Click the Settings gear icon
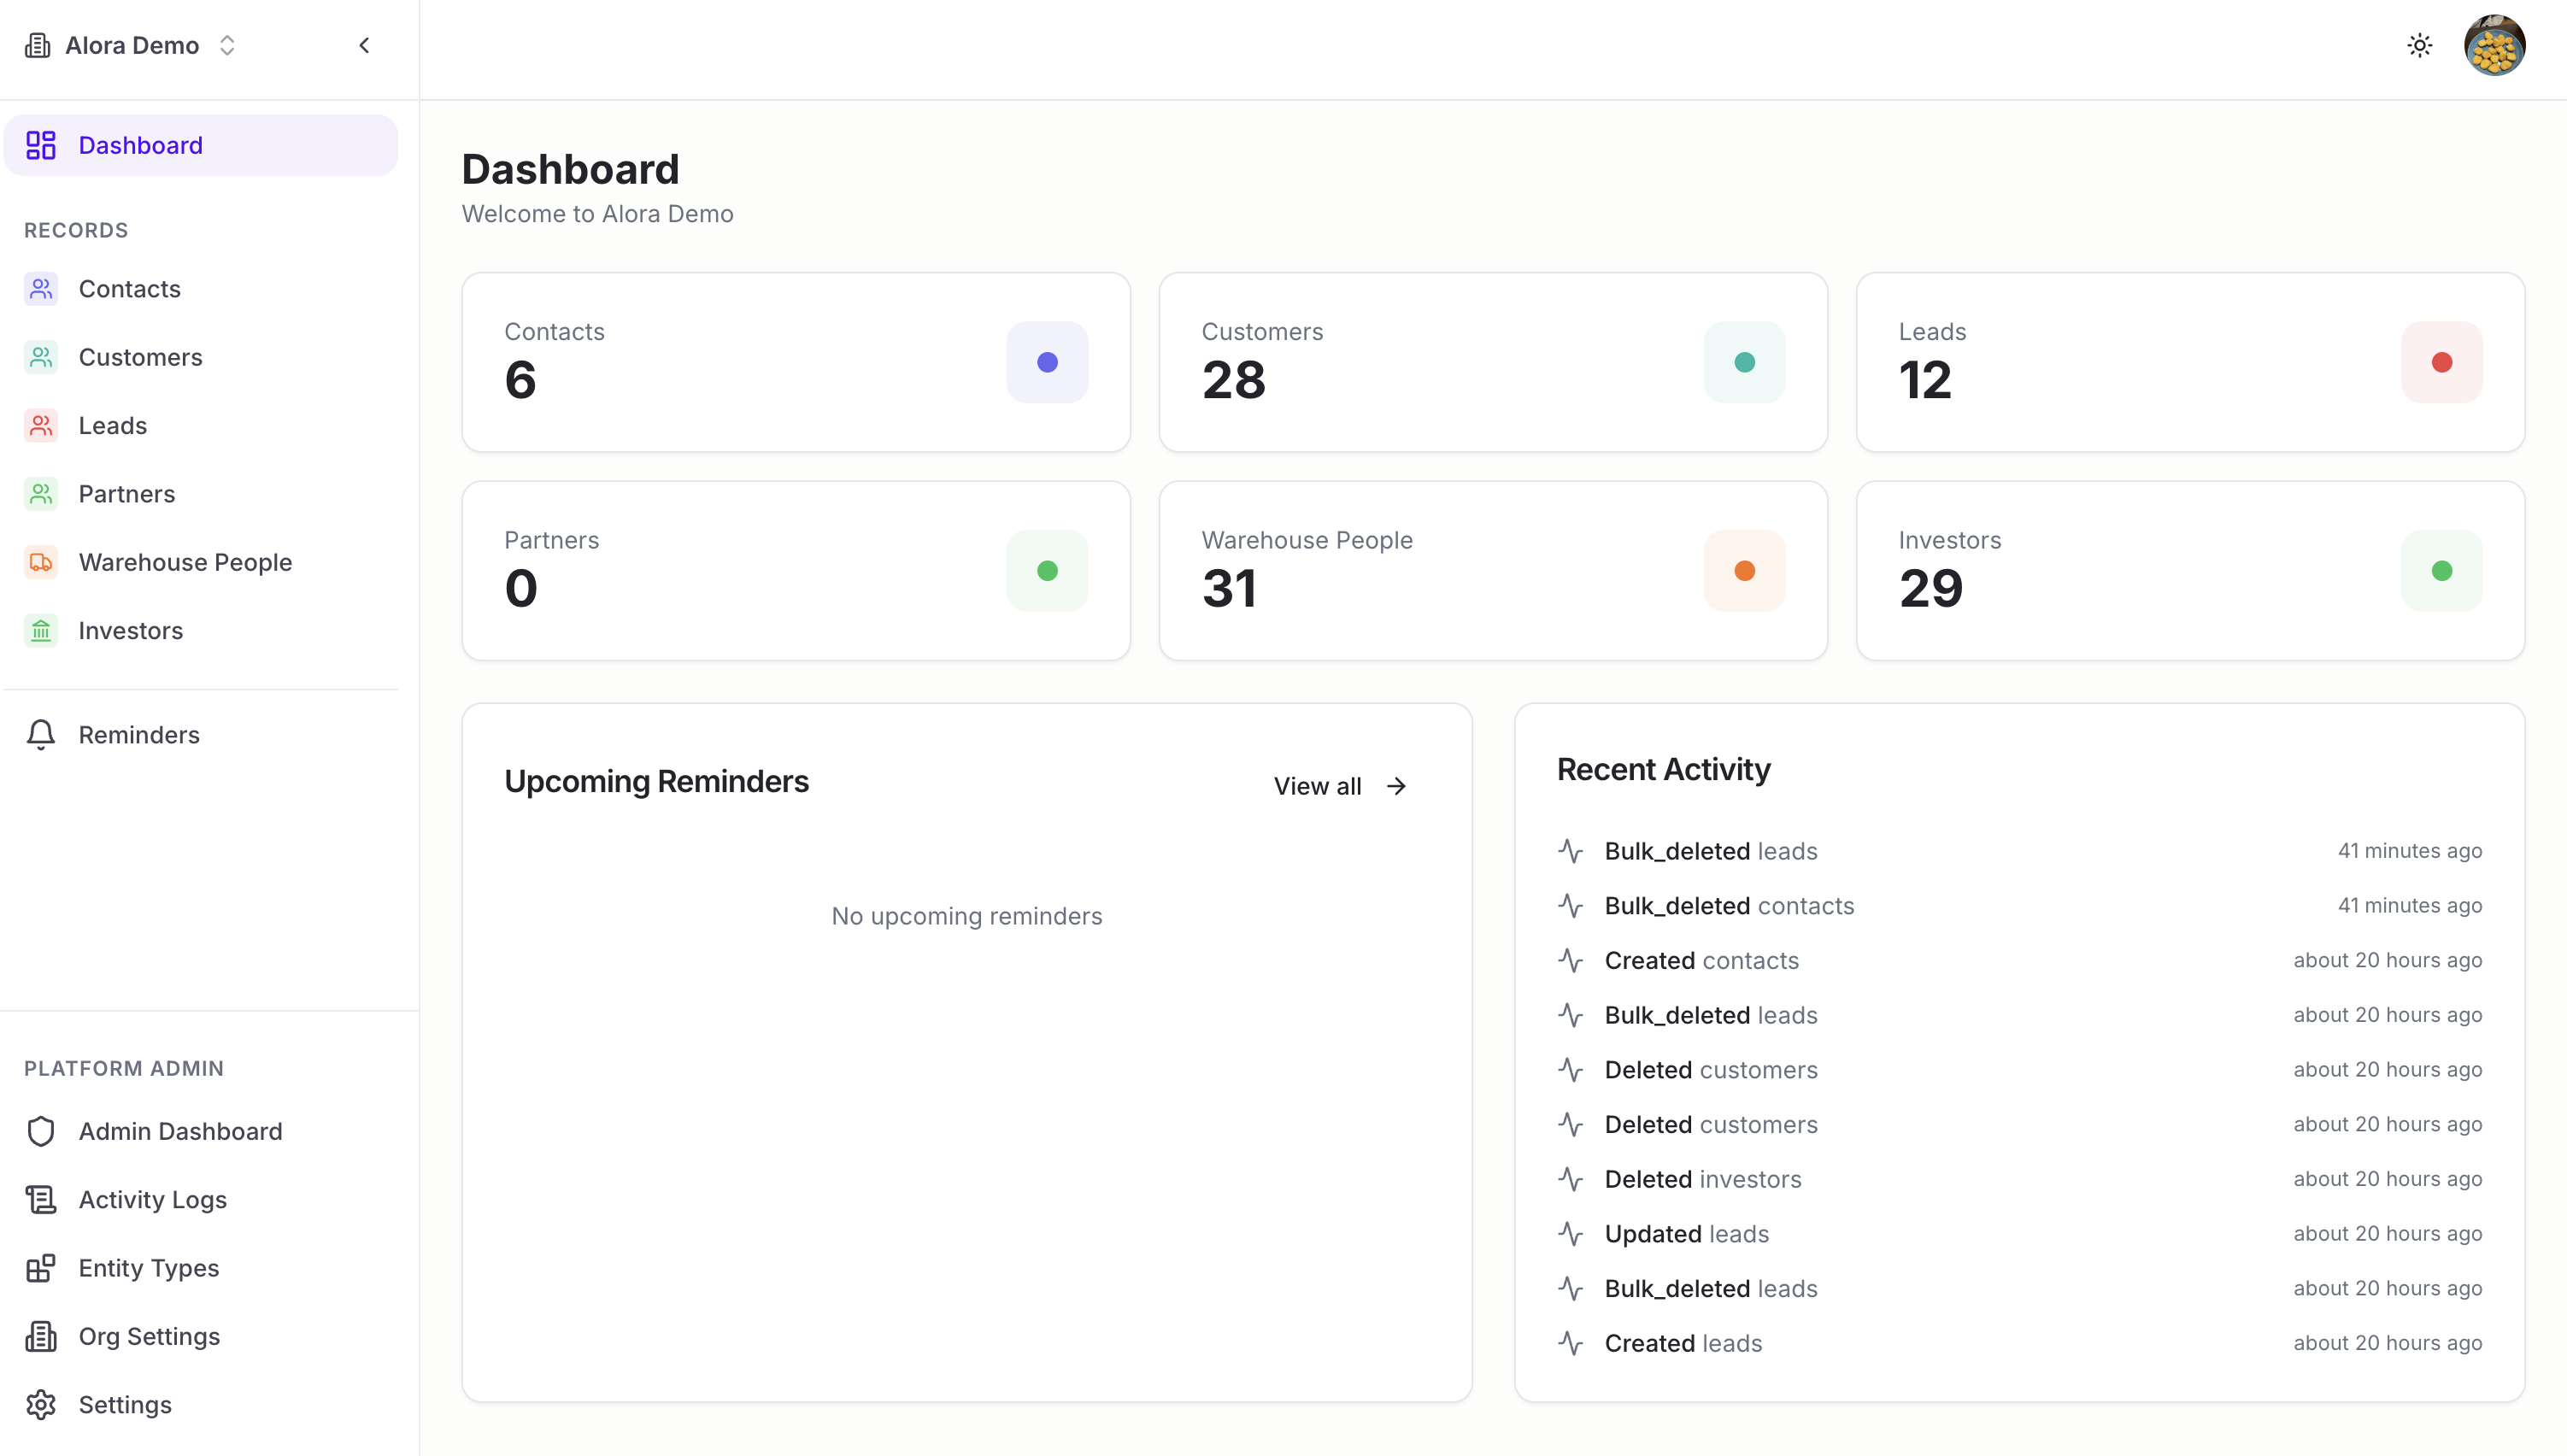The width and height of the screenshot is (2567, 1456). pos(41,1404)
